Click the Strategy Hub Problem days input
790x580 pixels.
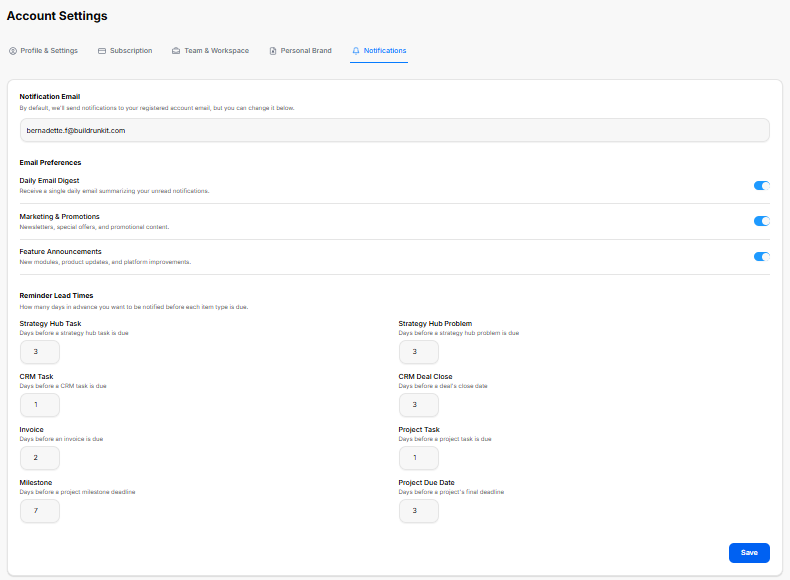pyautogui.click(x=419, y=352)
